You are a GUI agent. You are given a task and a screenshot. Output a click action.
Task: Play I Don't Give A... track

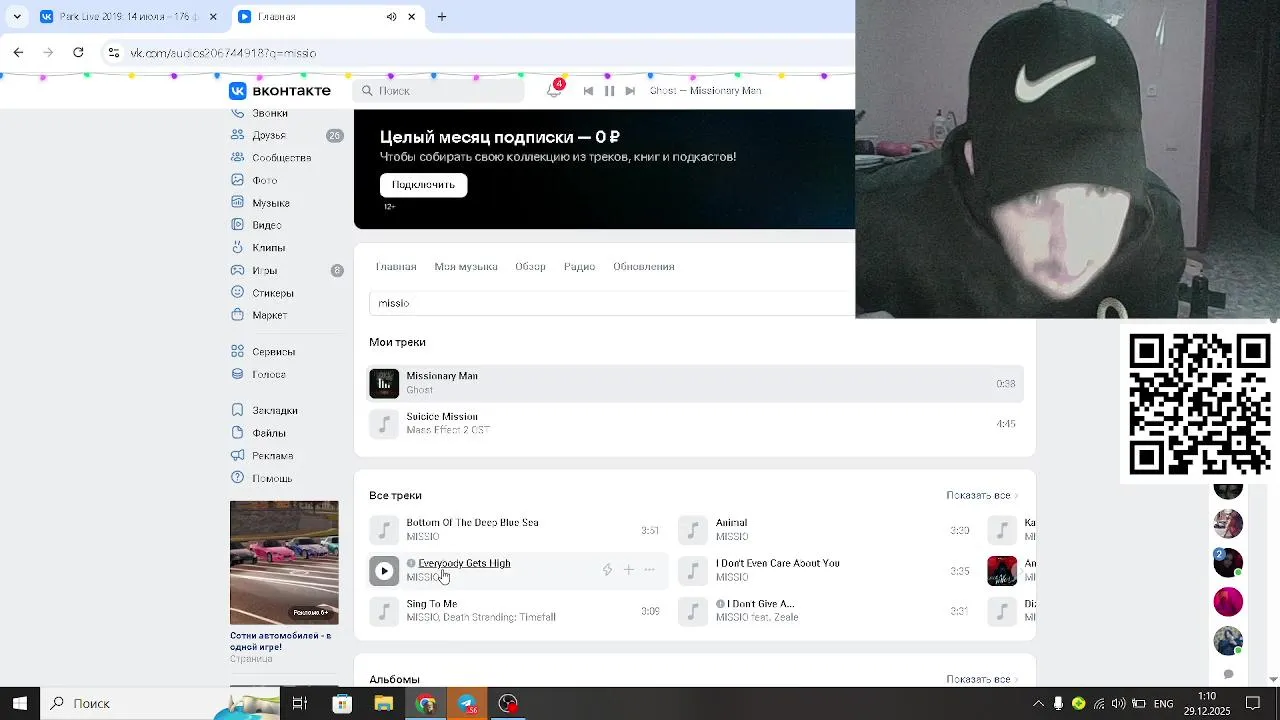pos(693,611)
